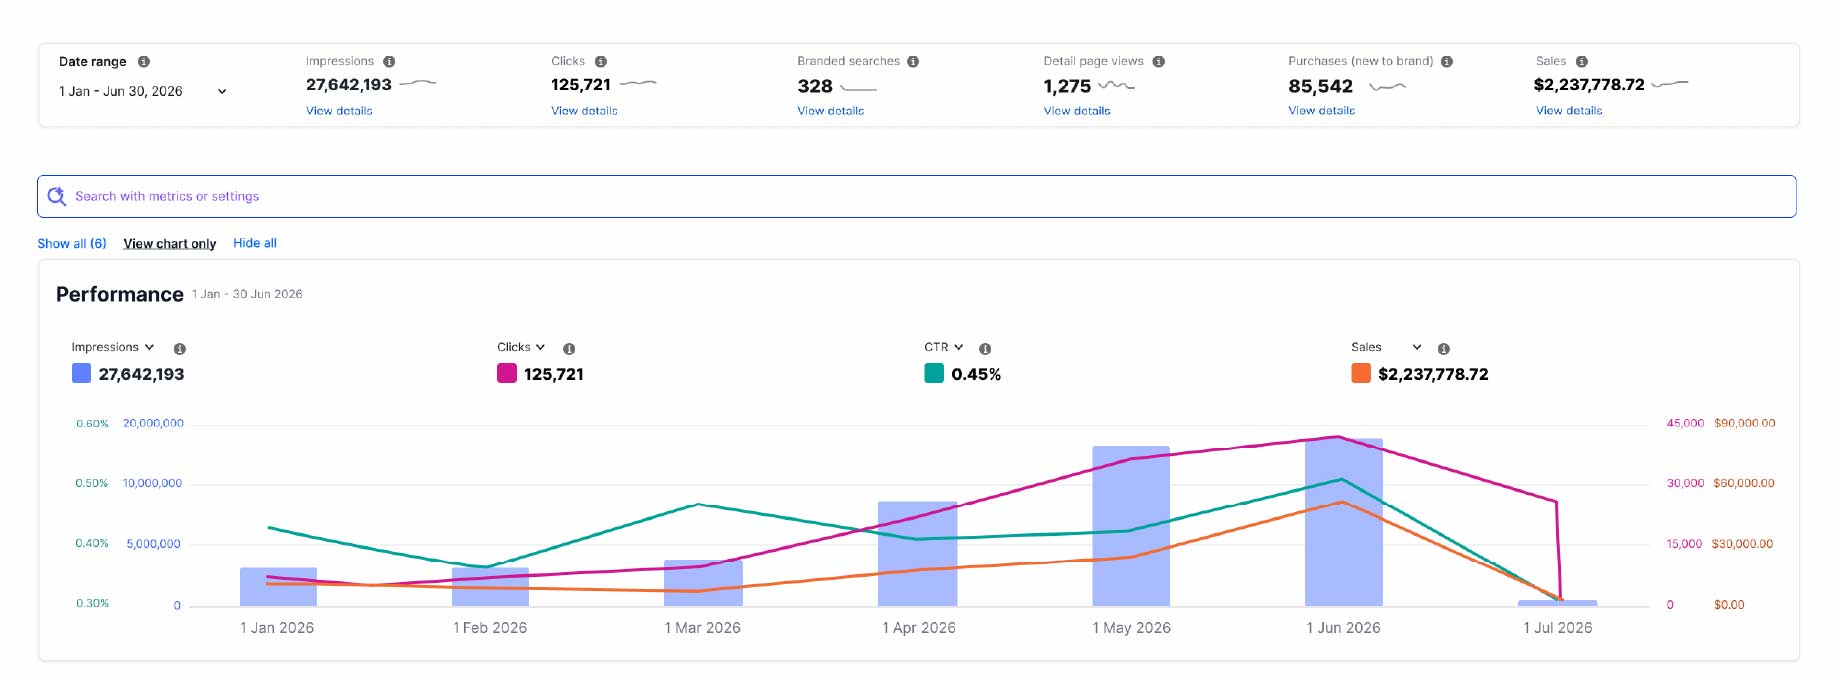This screenshot has height=675, width=1839.
Task: Open the Date range dropdown
Action: [x=143, y=91]
